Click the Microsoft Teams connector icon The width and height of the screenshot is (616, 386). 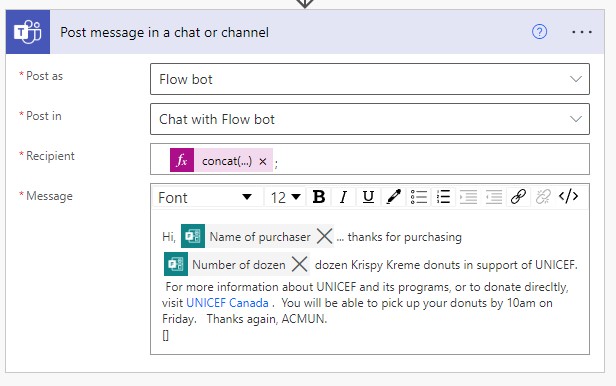(x=28, y=32)
